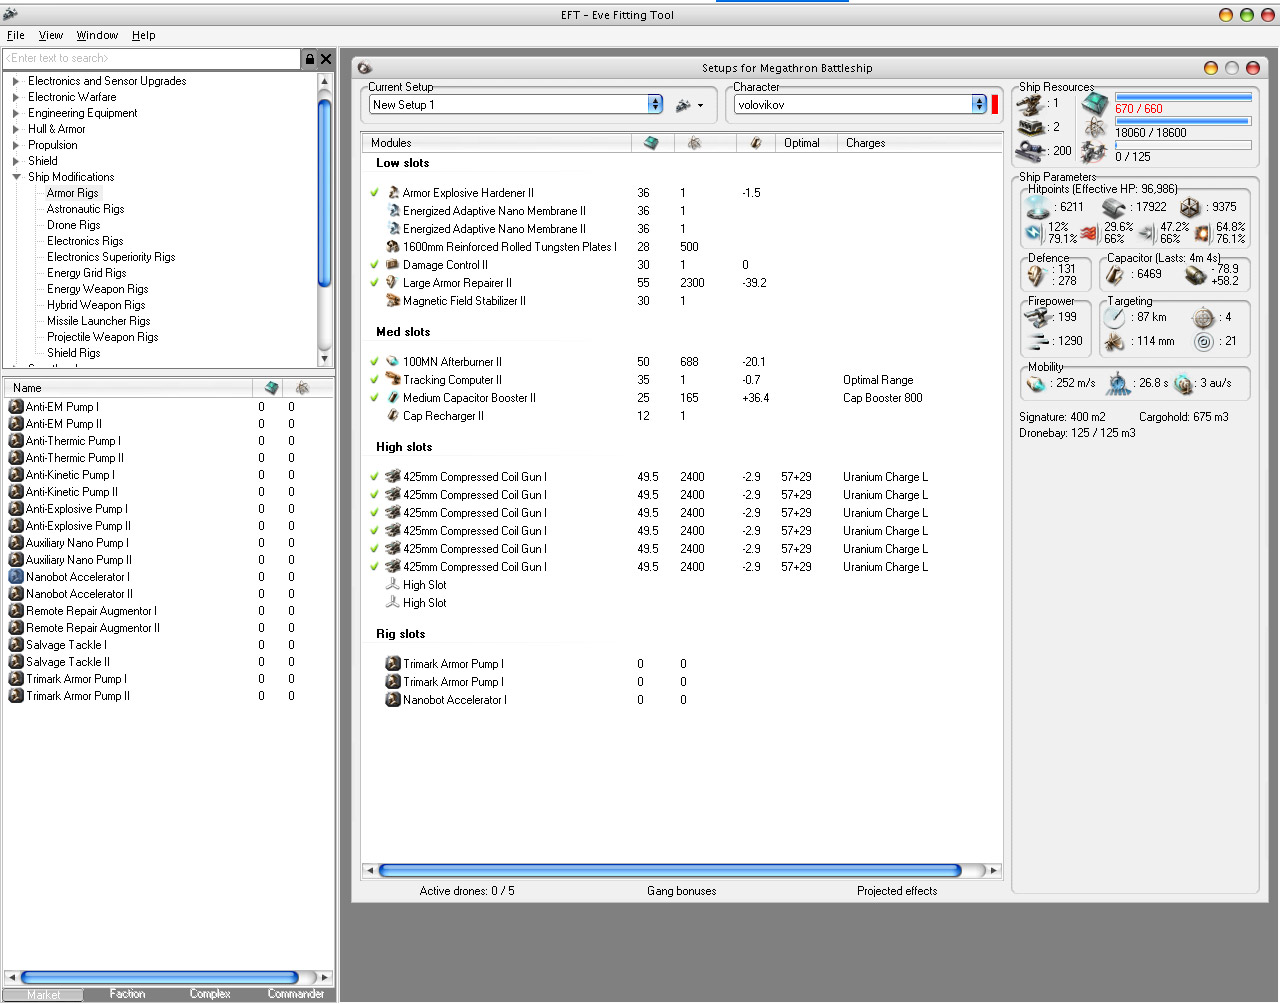This screenshot has height=1004, width=1280.
Task: Clear search with the X icon
Action: (326, 59)
